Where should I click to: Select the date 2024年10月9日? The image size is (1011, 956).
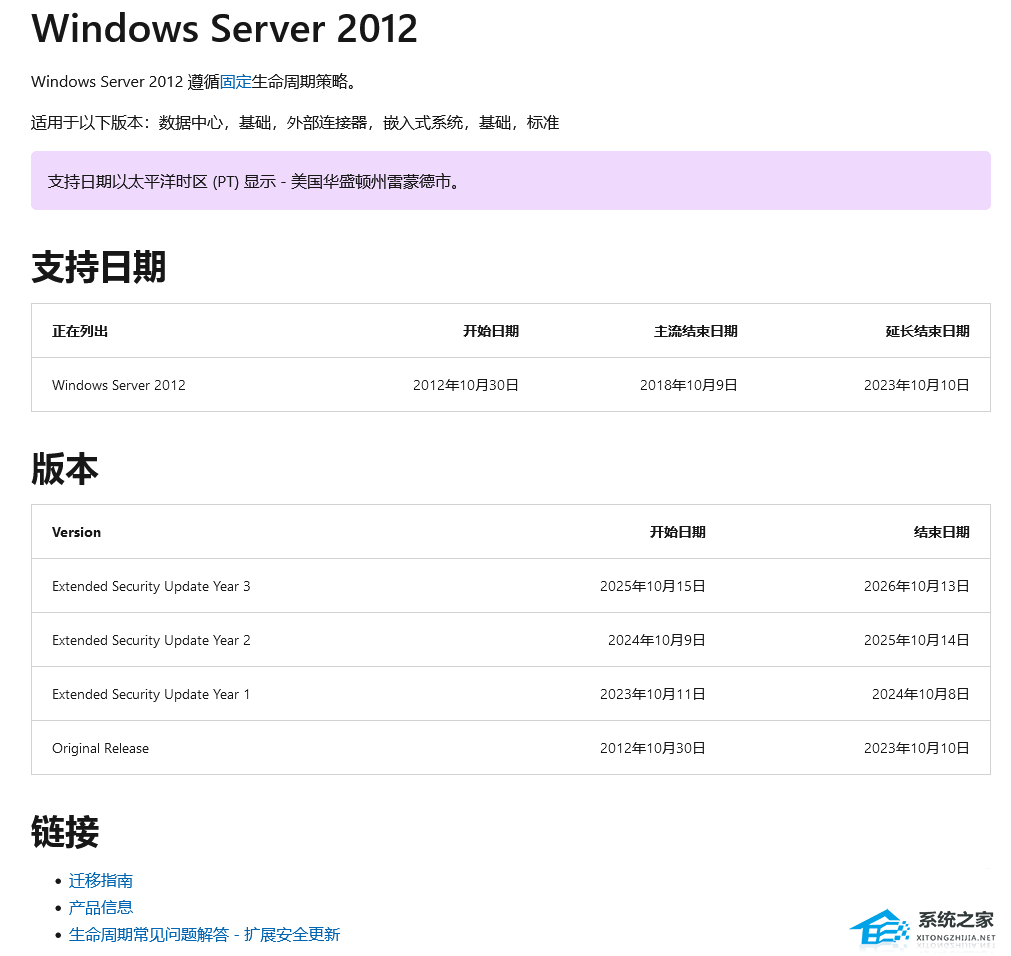point(656,641)
